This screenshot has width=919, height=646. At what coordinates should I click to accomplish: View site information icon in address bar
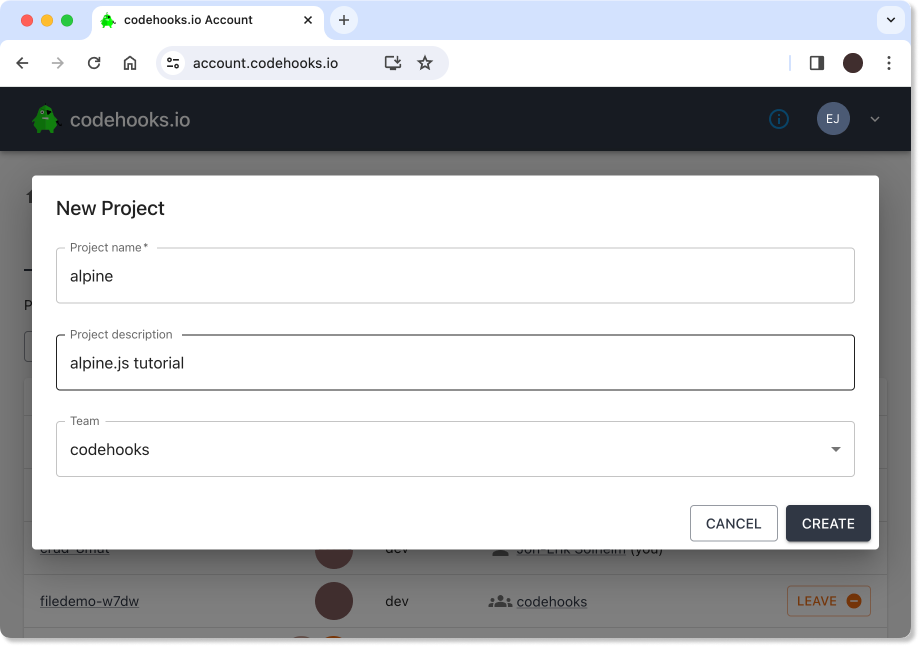pyautogui.click(x=173, y=63)
